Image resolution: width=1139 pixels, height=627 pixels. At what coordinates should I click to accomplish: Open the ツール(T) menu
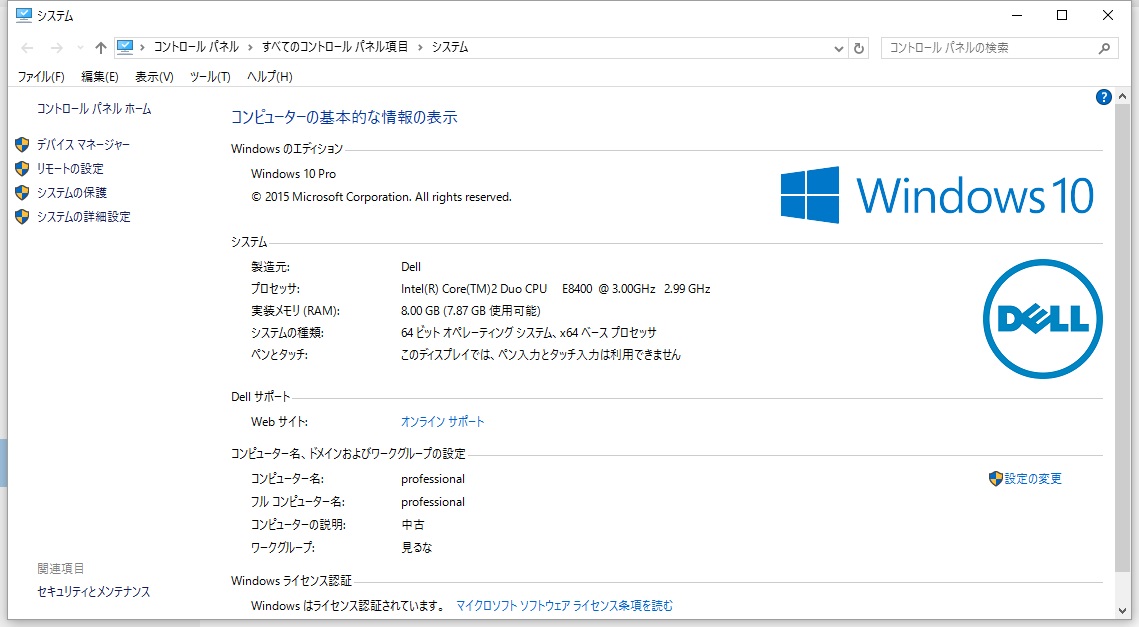(x=210, y=76)
